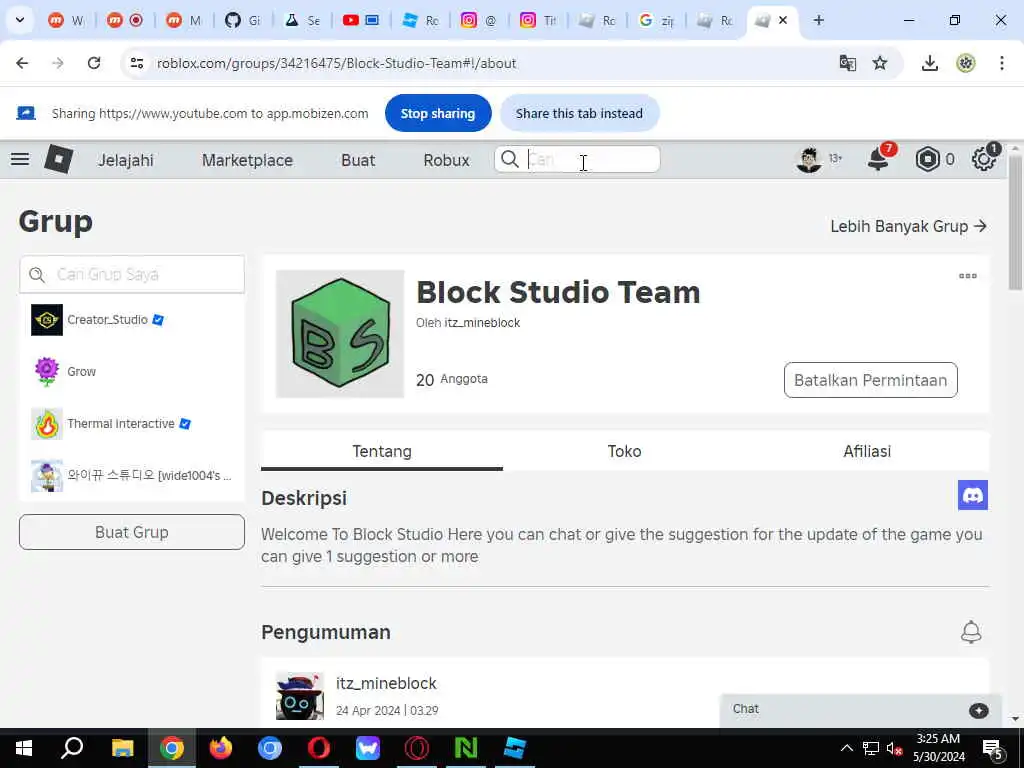This screenshot has width=1024, height=768.
Task: Open the Roblox hamburger navigation menu
Action: 20,159
